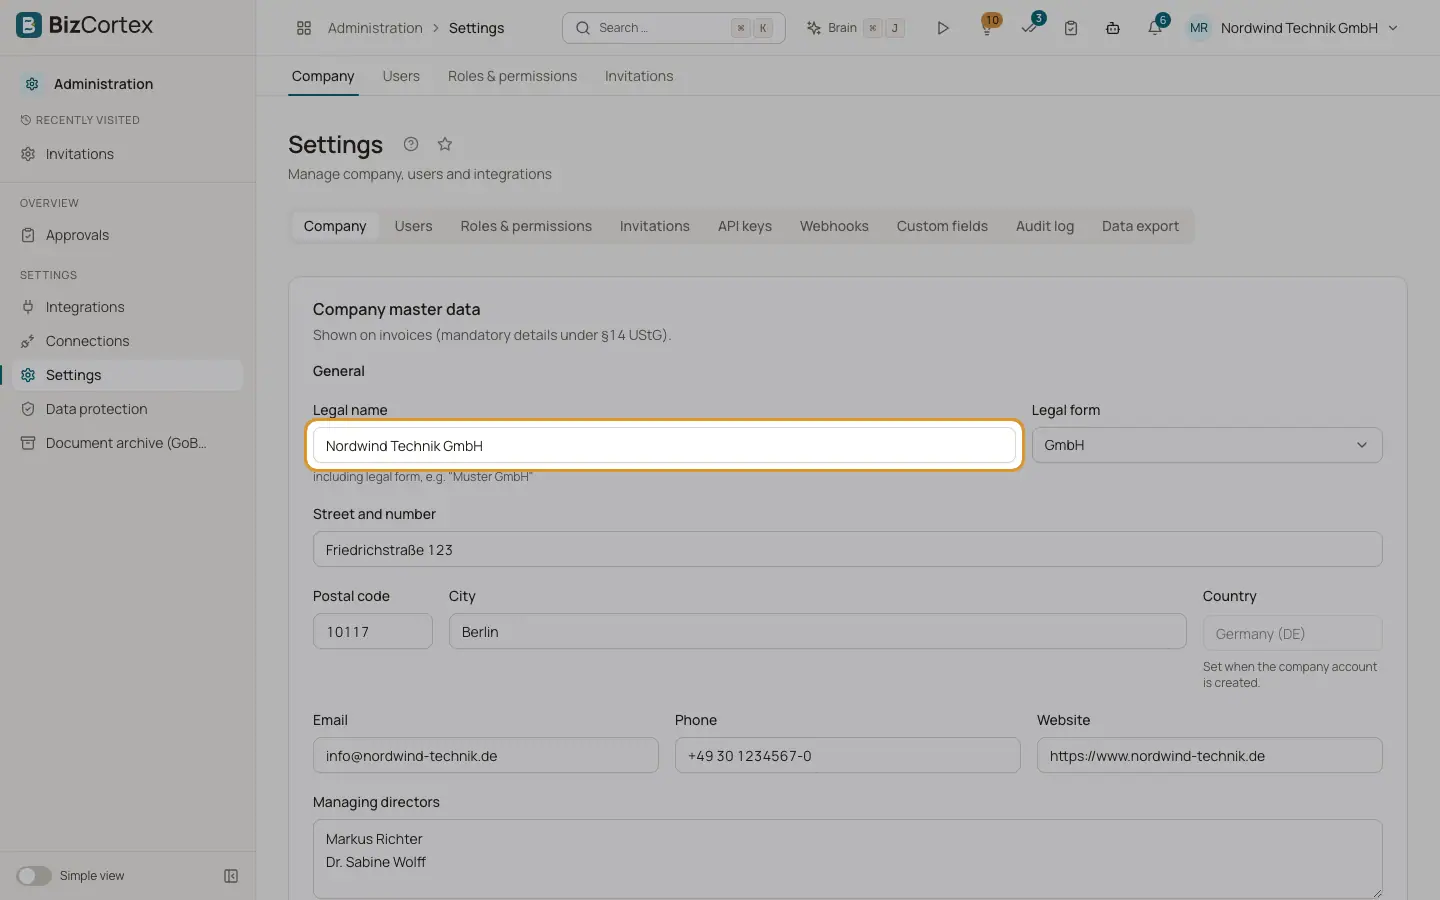Click the Administration breadcrumb link
This screenshot has height=900, width=1440.
click(375, 28)
